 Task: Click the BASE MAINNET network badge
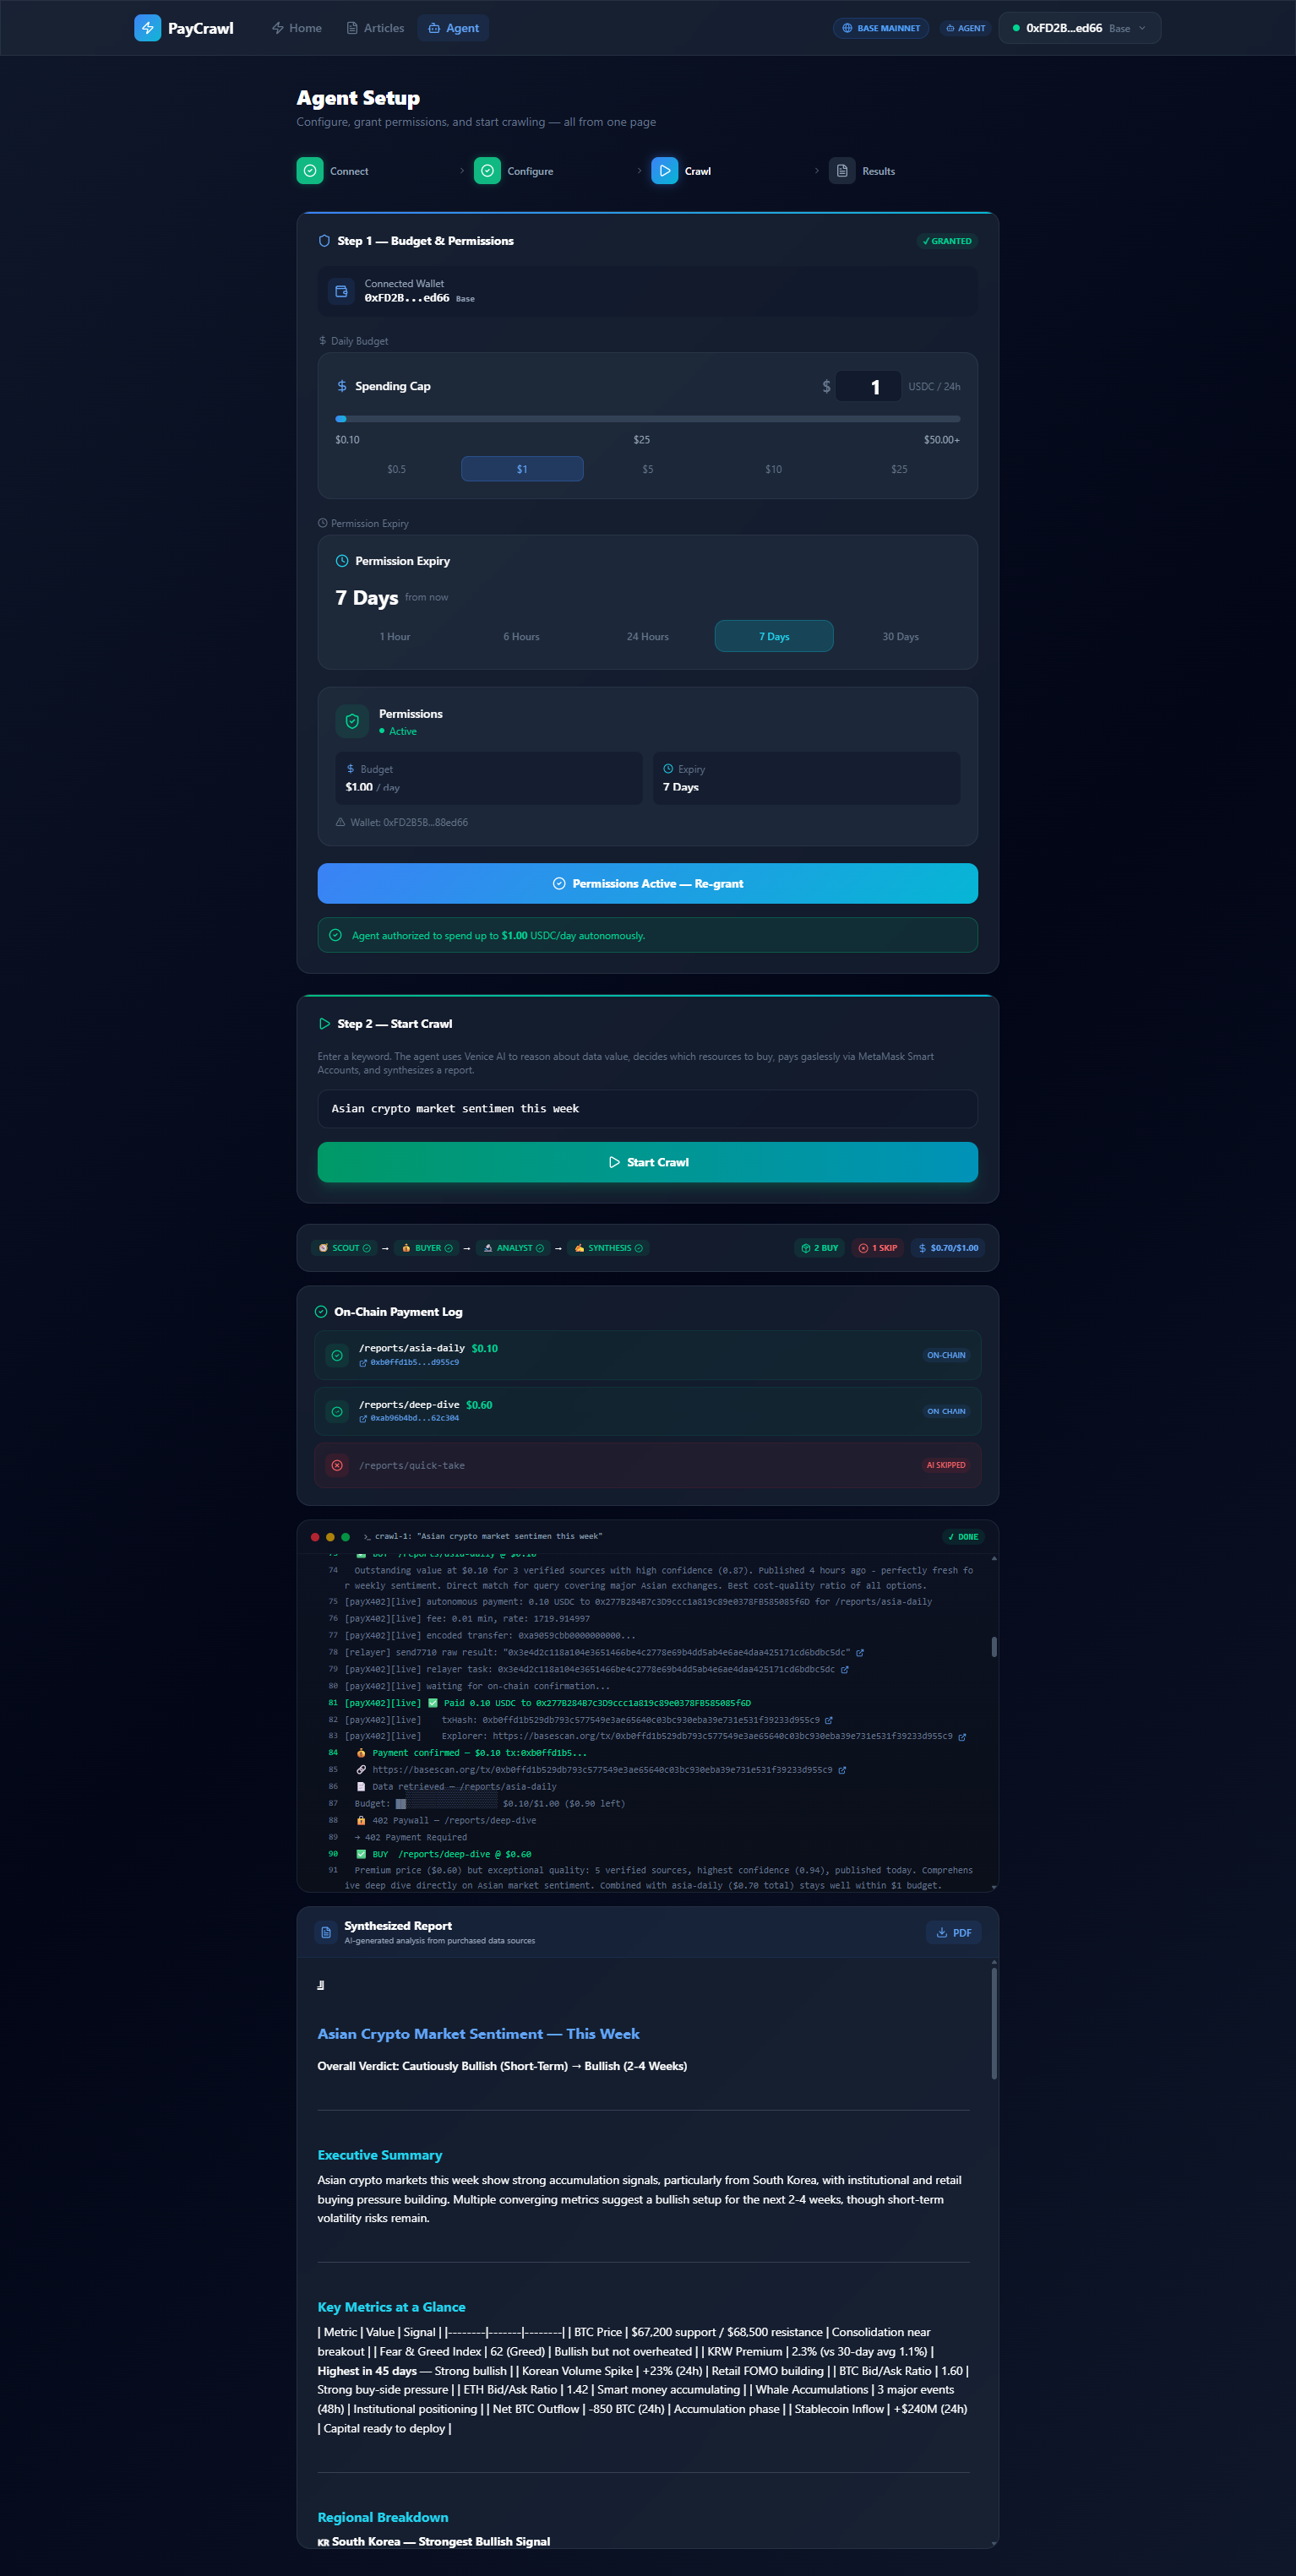point(880,28)
